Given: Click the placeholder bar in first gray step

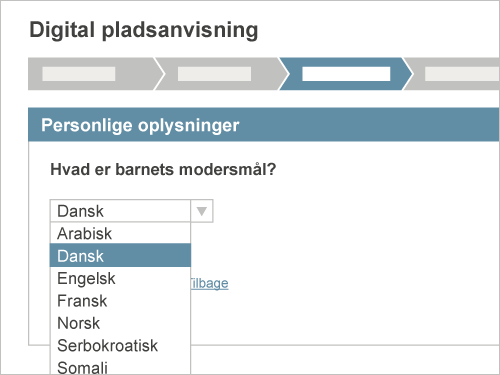Looking at the screenshot, I should coord(79,74).
